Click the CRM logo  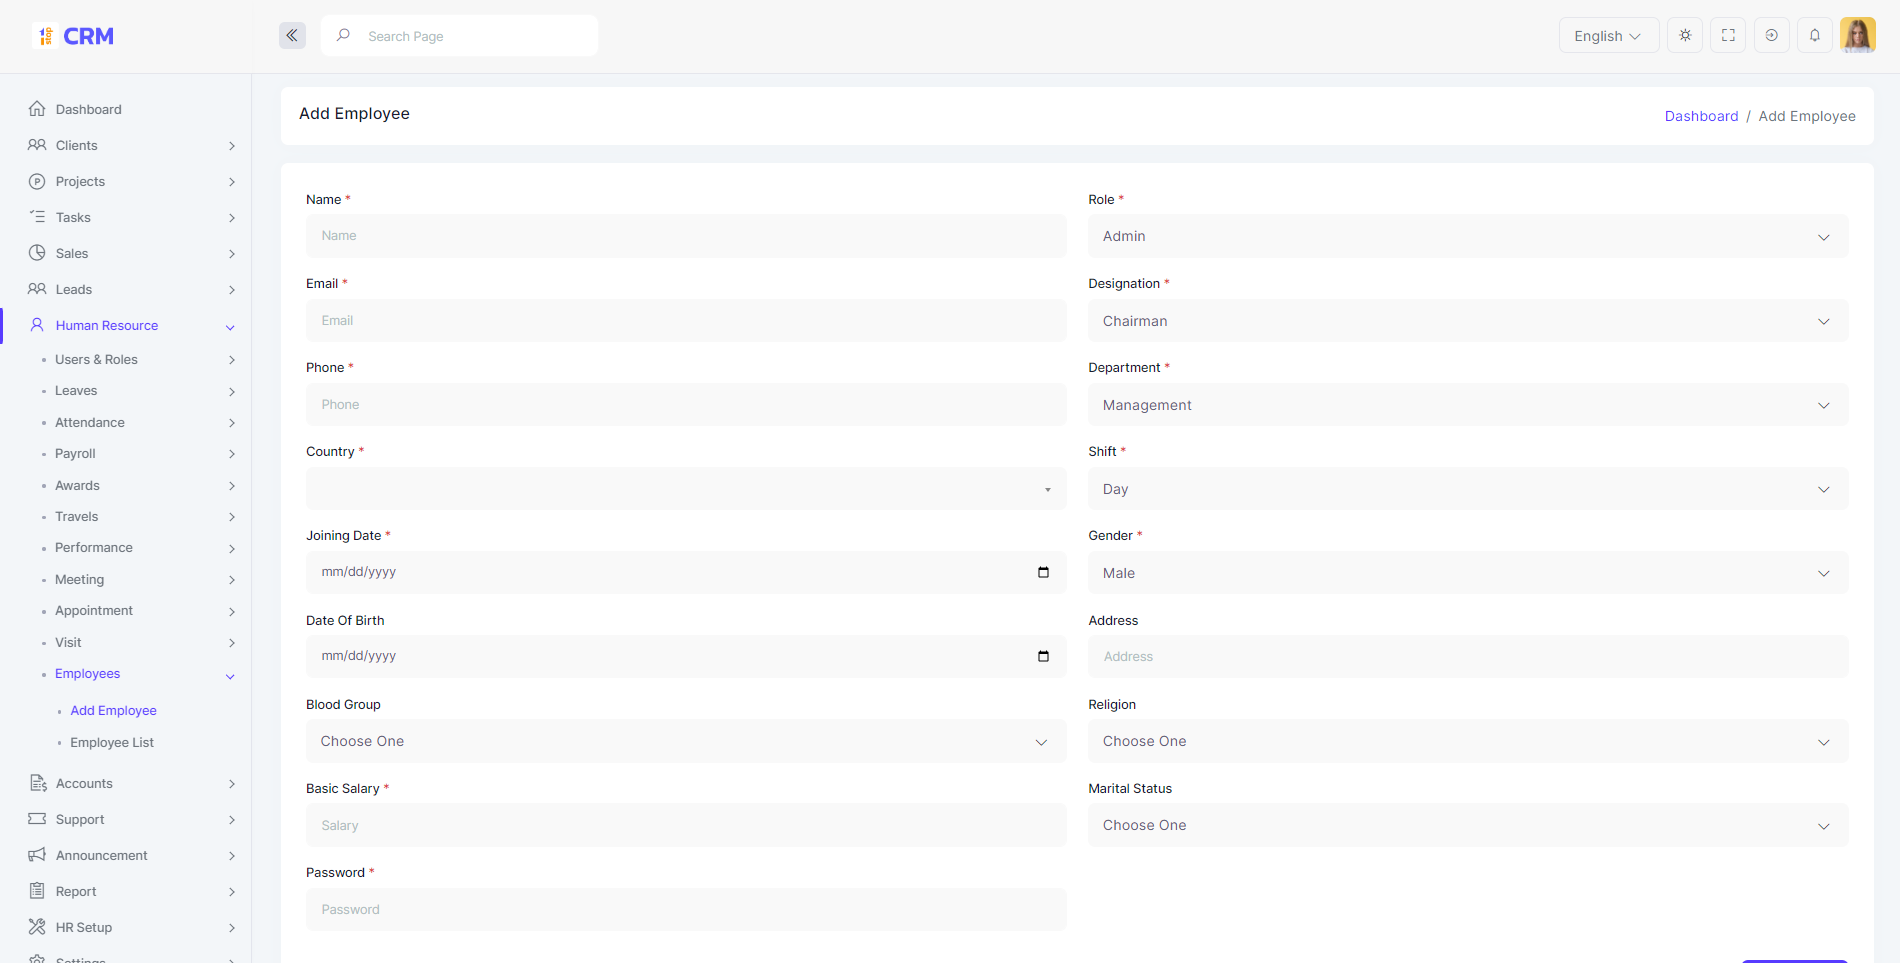75,36
